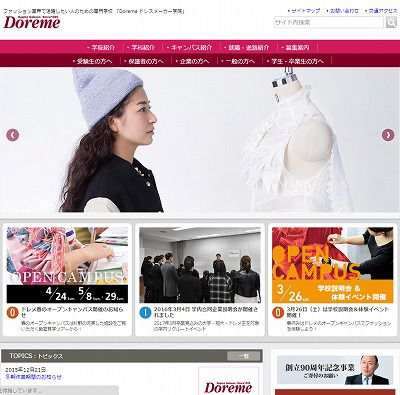Click the search magnifier icon button

coord(391,22)
